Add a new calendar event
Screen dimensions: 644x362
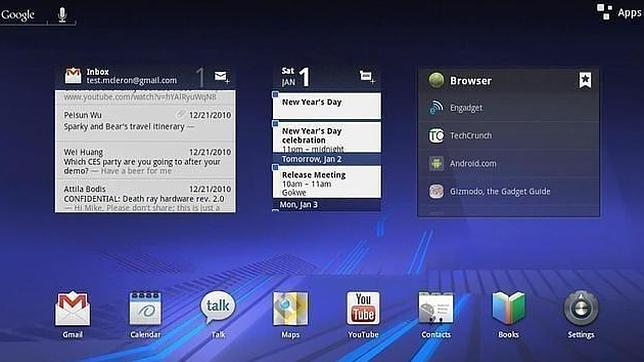367,76
